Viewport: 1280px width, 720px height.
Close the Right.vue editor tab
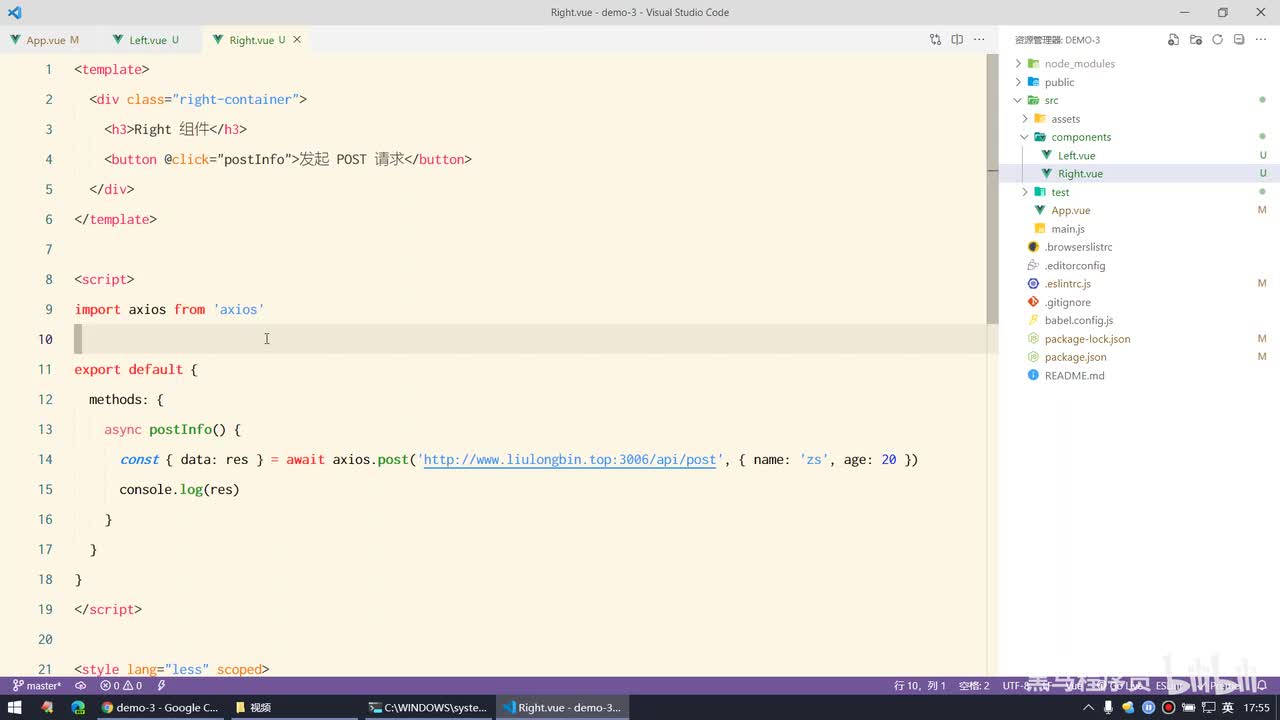click(x=297, y=40)
